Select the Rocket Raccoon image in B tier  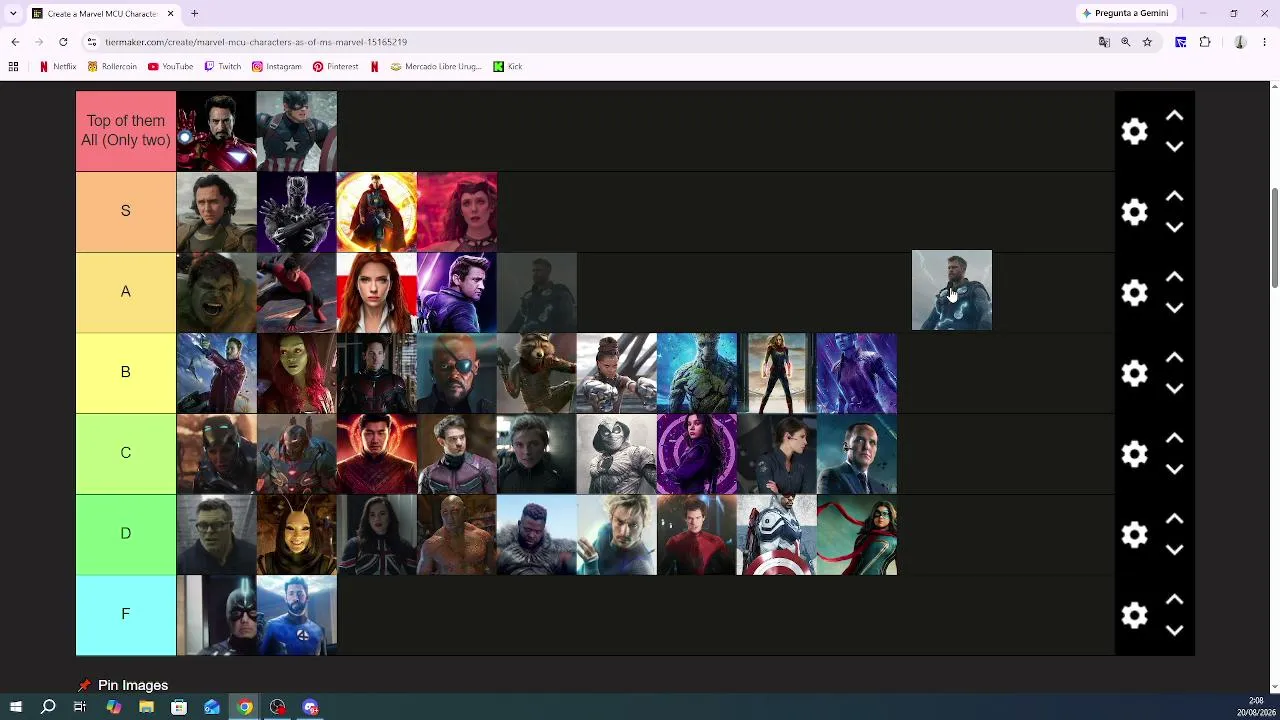point(537,373)
